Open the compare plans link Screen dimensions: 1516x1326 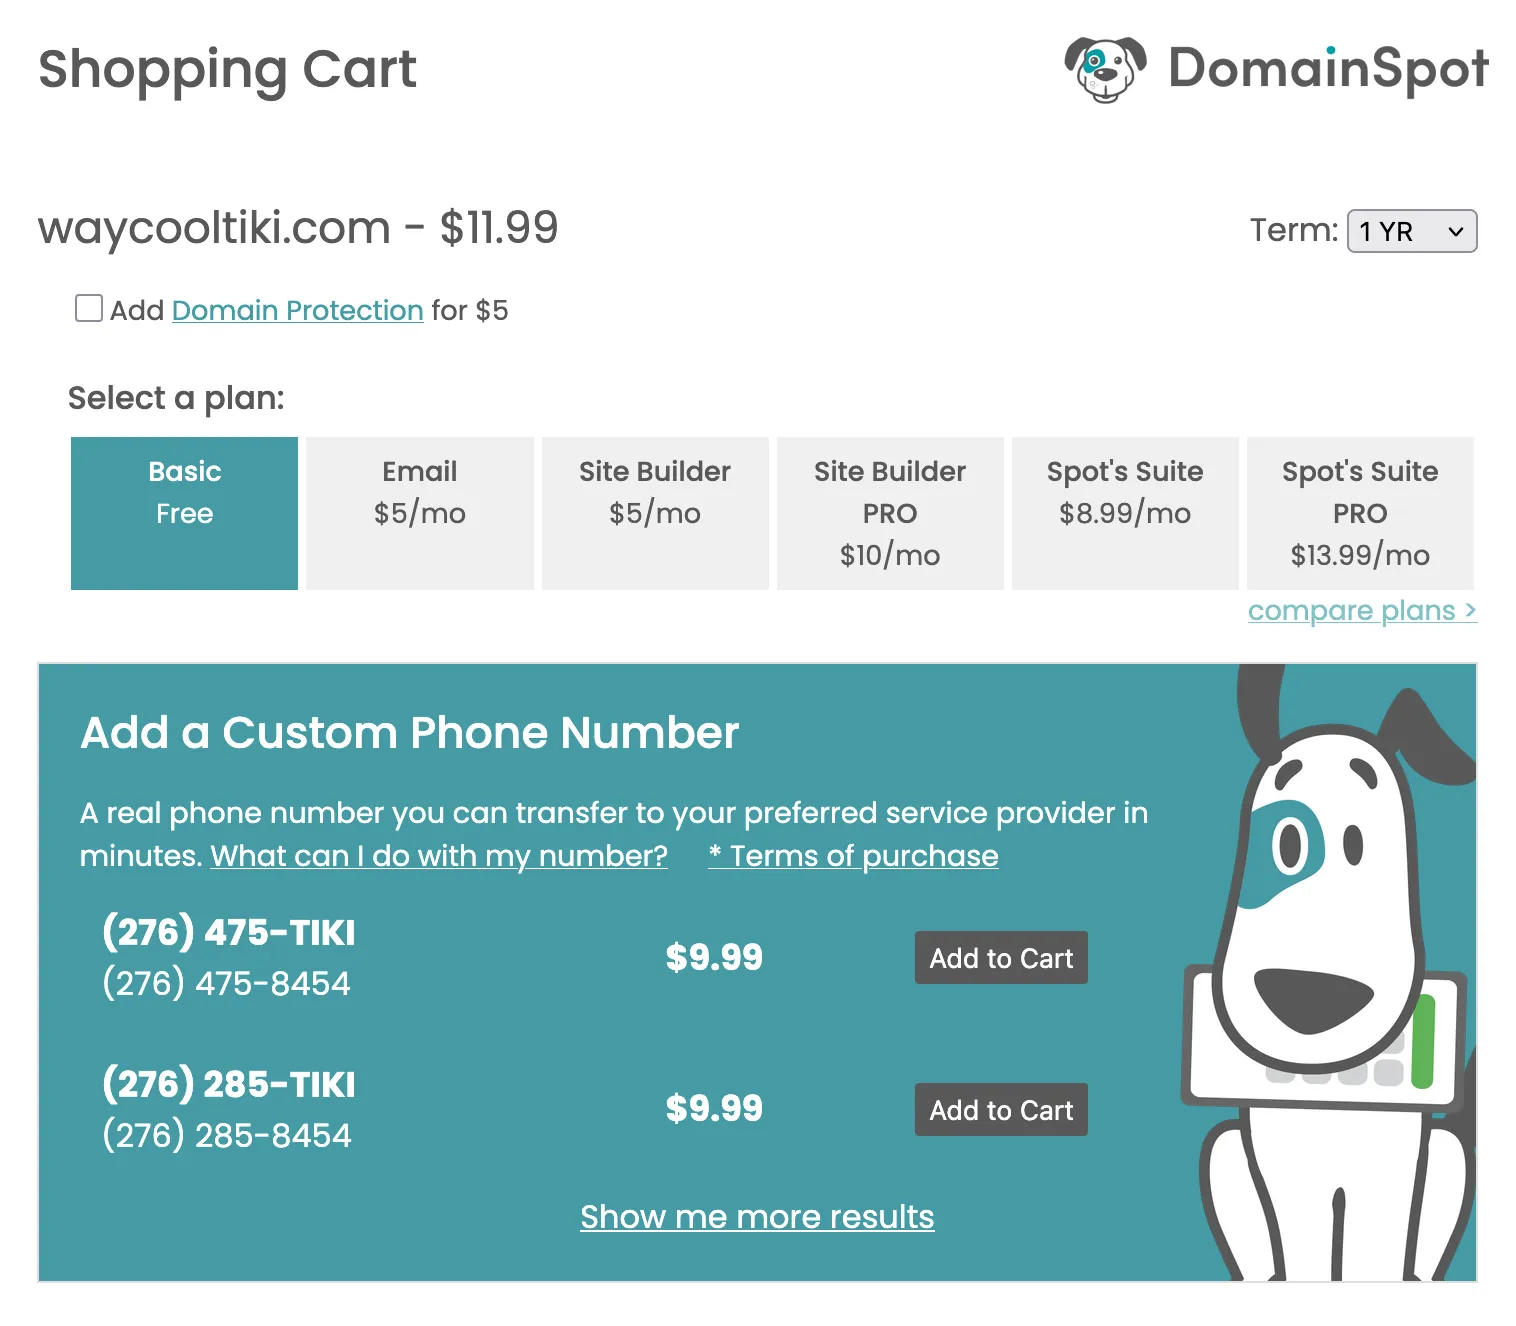[1362, 610]
